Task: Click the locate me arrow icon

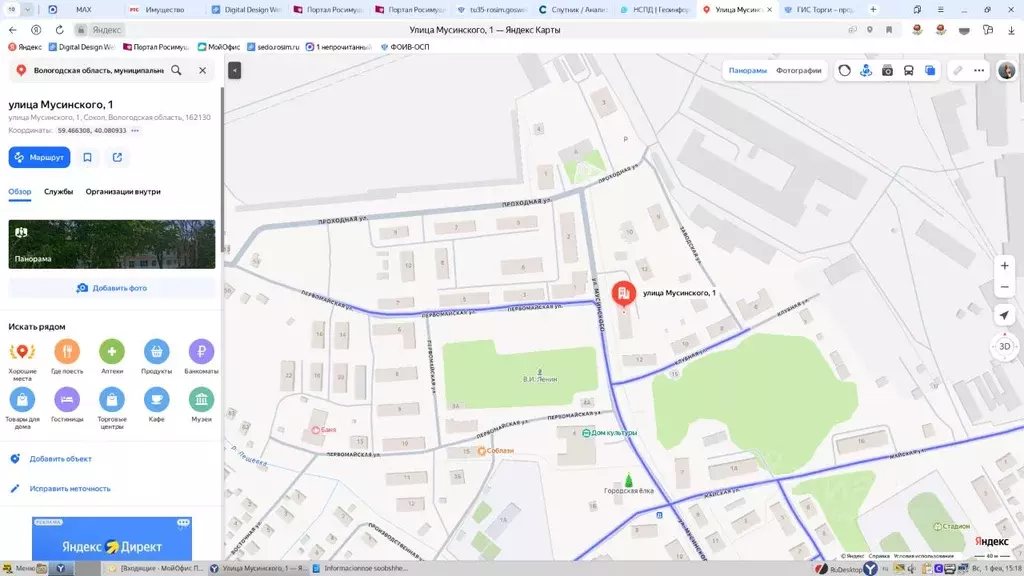Action: click(x=1004, y=315)
